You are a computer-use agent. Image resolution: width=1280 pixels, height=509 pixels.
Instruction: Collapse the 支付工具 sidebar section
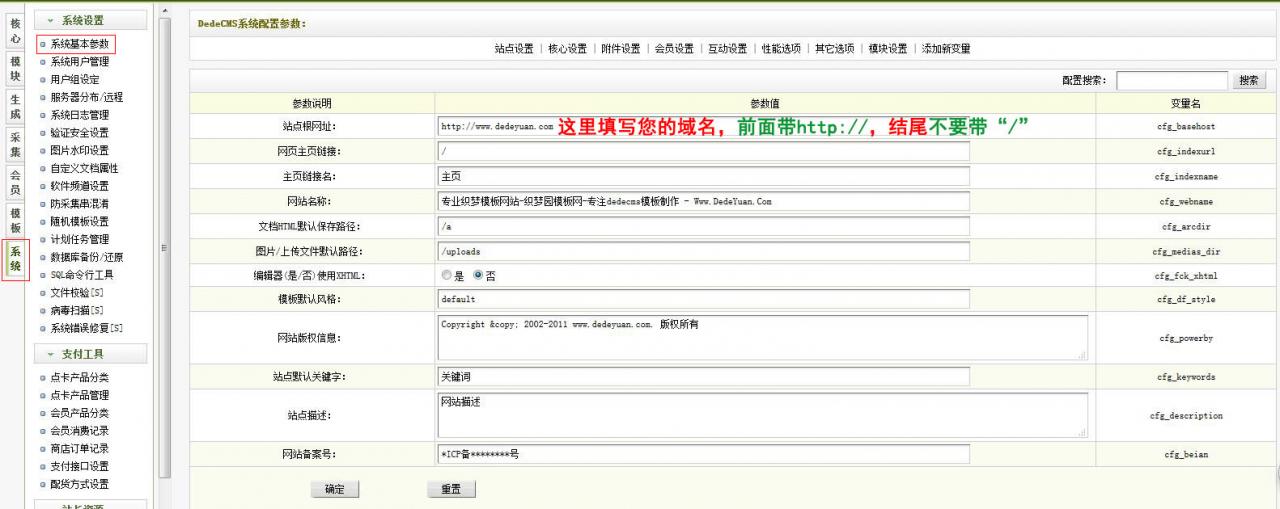click(x=90, y=354)
